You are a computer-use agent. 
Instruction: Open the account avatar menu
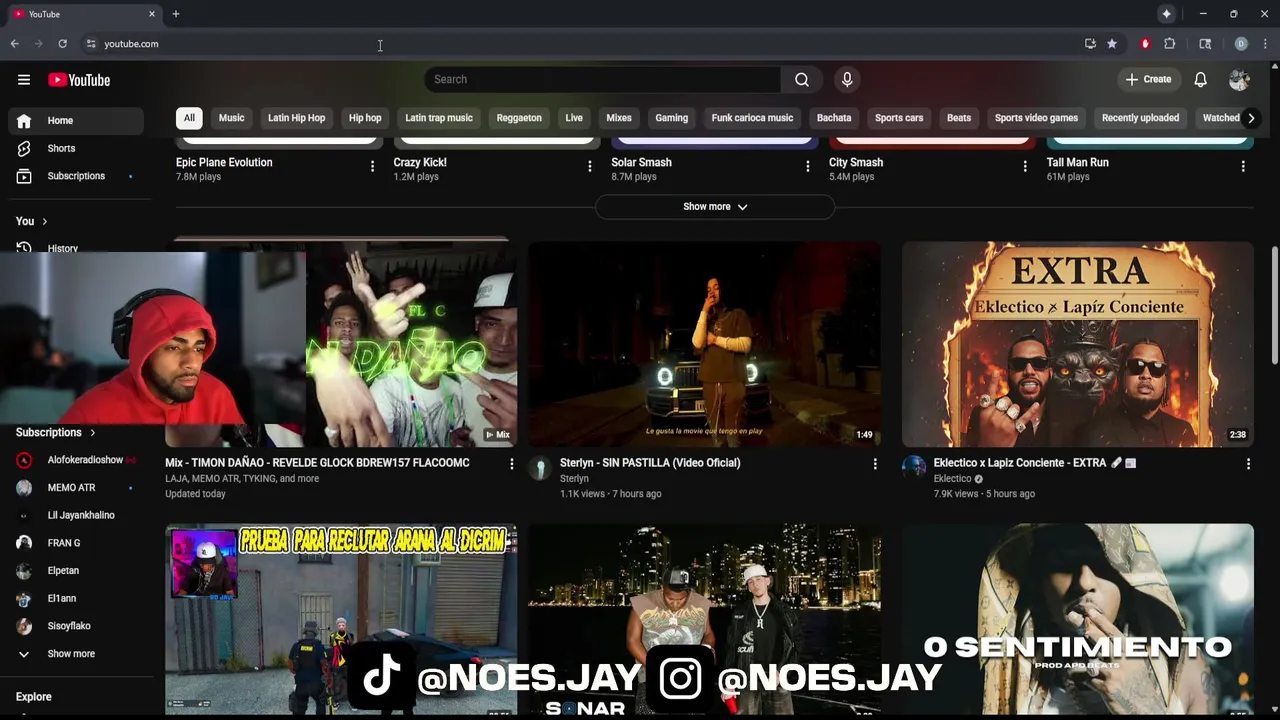[1239, 79]
